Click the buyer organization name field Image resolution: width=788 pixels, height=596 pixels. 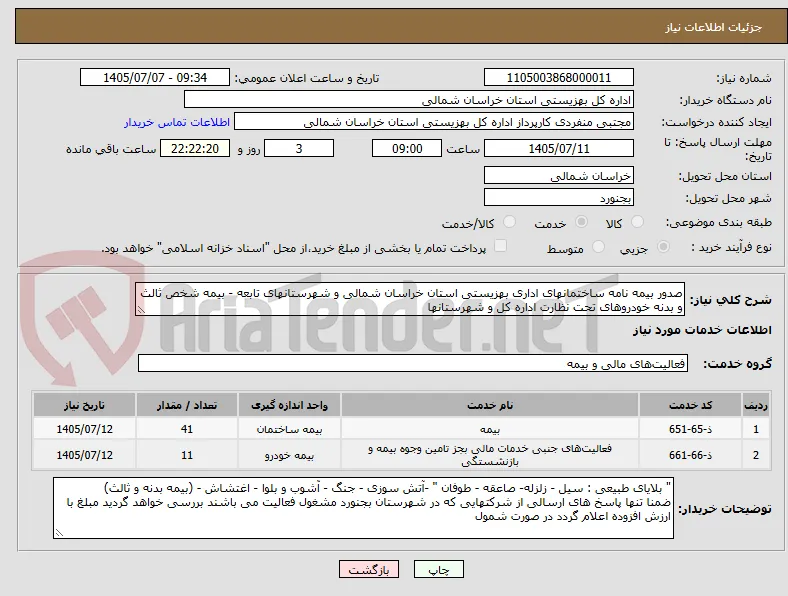409,100
